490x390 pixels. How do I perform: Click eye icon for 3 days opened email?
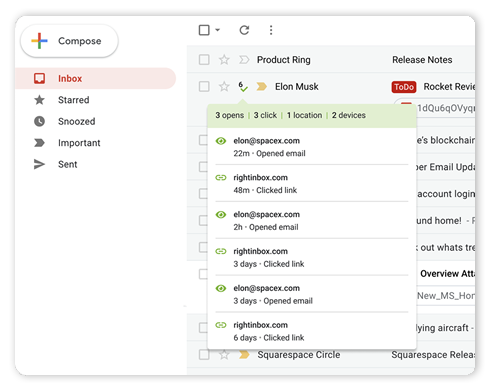221,288
